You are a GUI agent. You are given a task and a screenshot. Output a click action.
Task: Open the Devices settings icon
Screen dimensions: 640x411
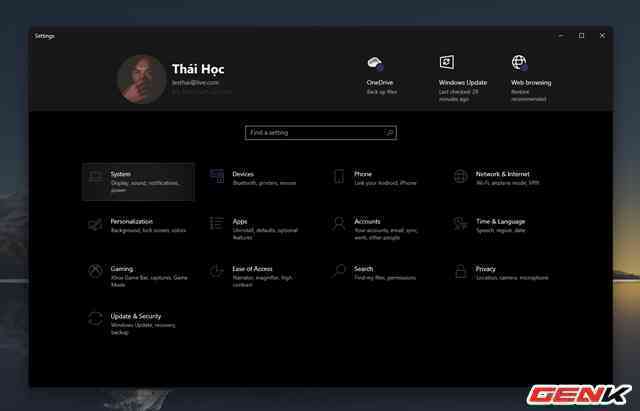[x=217, y=176]
